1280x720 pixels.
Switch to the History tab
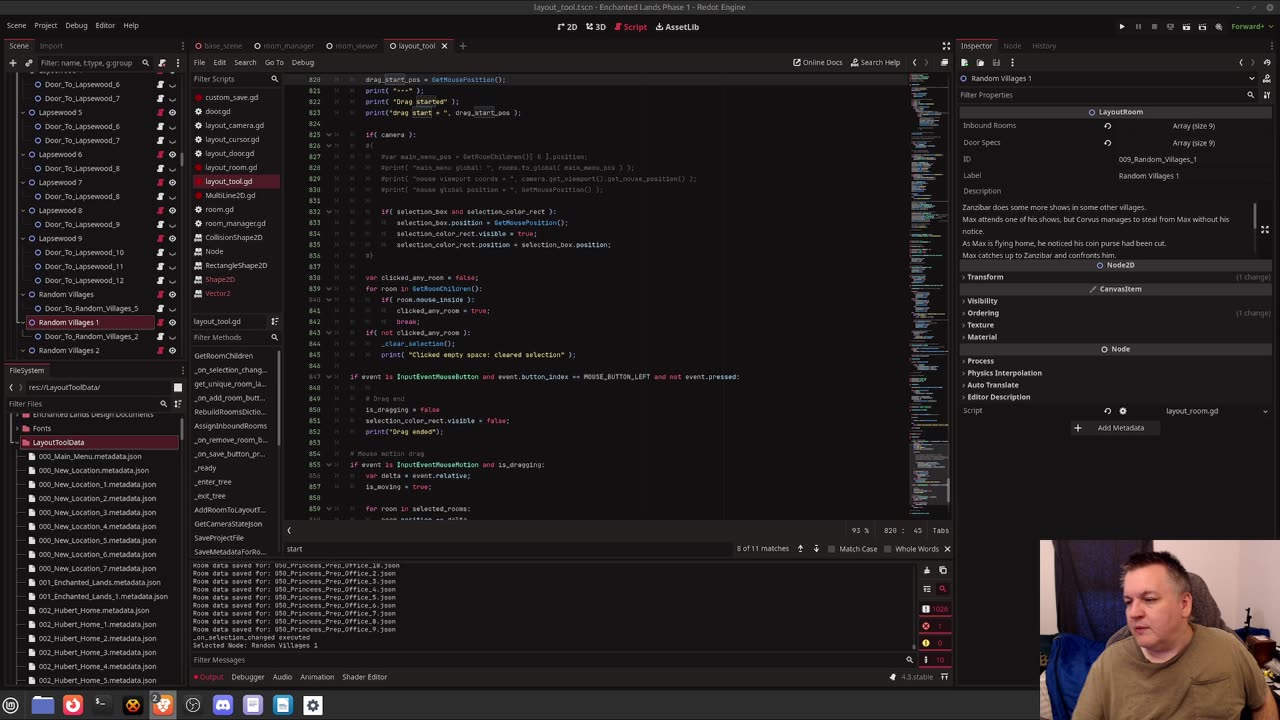[1043, 45]
